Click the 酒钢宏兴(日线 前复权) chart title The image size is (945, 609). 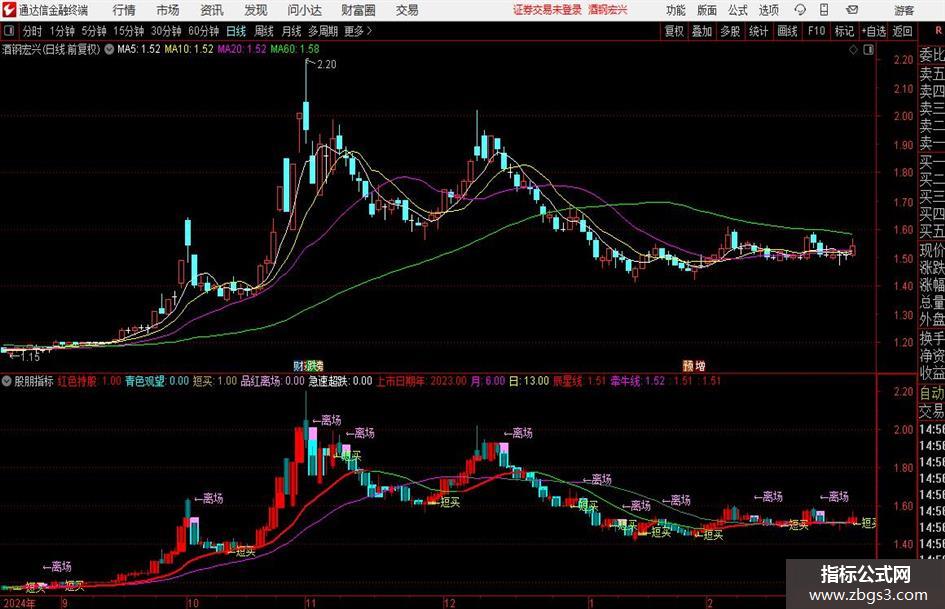click(x=51, y=49)
